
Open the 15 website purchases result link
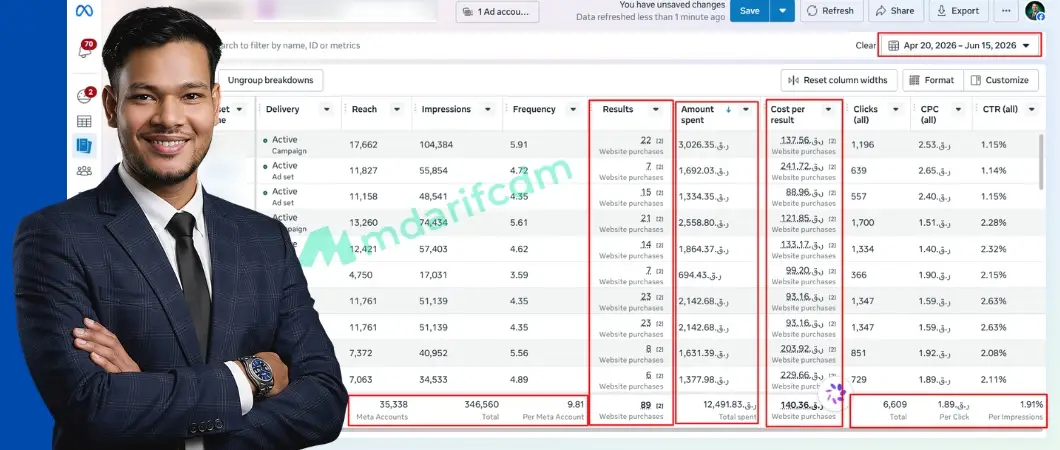coord(646,193)
